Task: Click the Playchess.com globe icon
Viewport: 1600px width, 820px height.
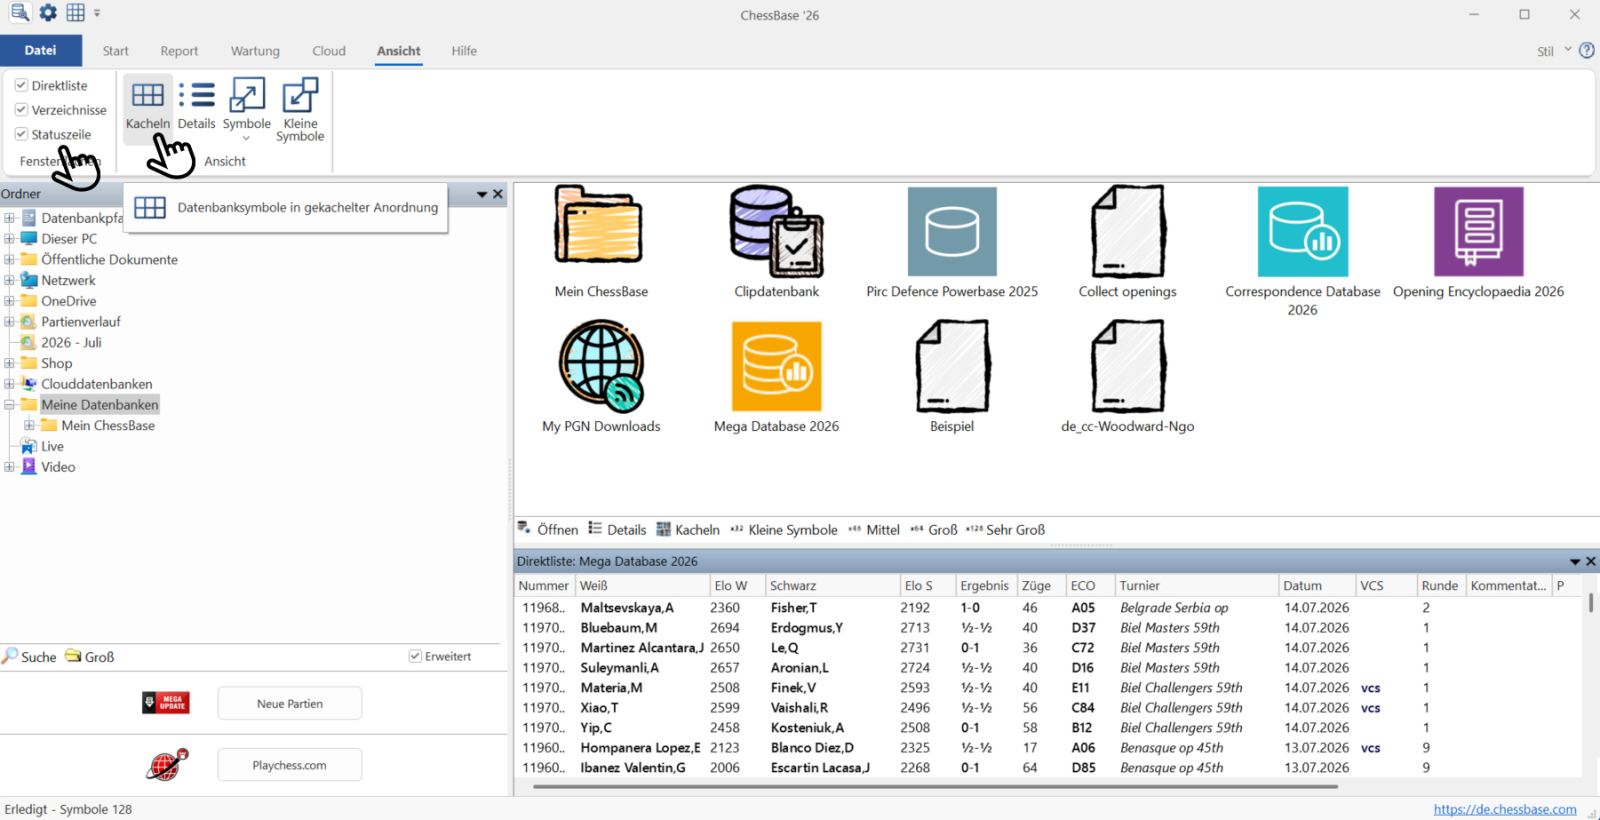Action: pos(167,765)
